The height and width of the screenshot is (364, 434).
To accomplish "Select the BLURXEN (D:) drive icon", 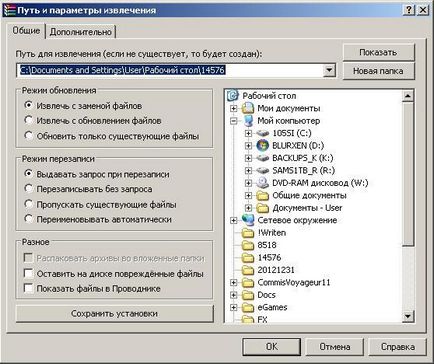I will point(263,145).
